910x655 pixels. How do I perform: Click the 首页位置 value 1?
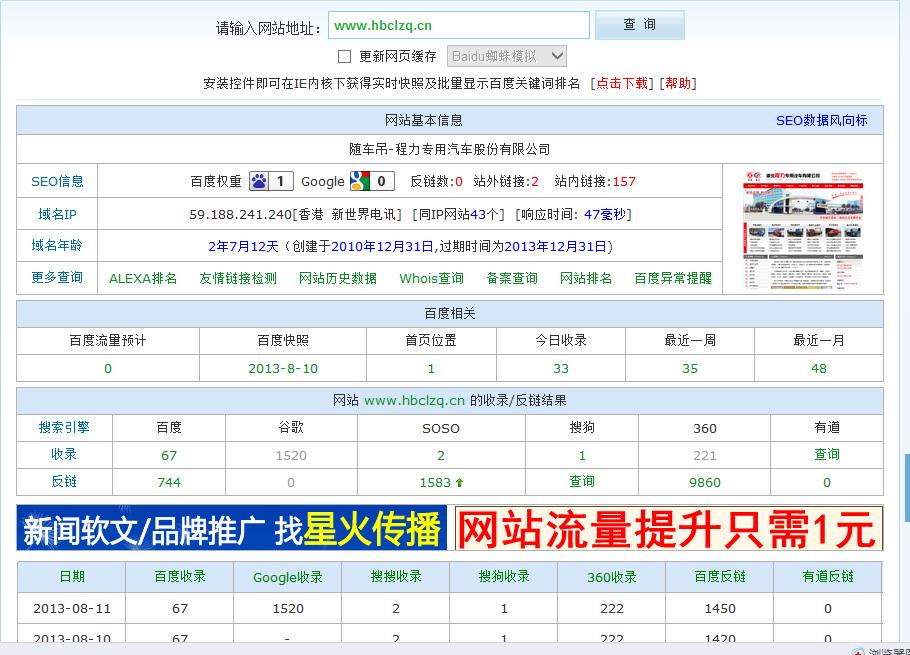[431, 369]
